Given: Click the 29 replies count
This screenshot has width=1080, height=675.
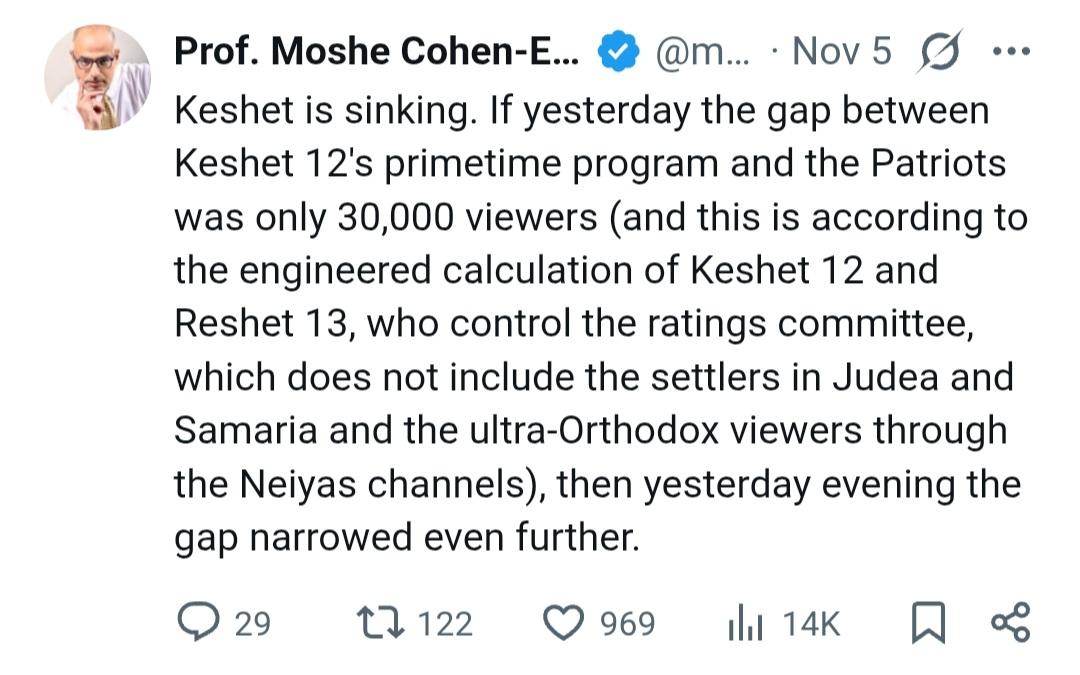Looking at the screenshot, I should (252, 624).
